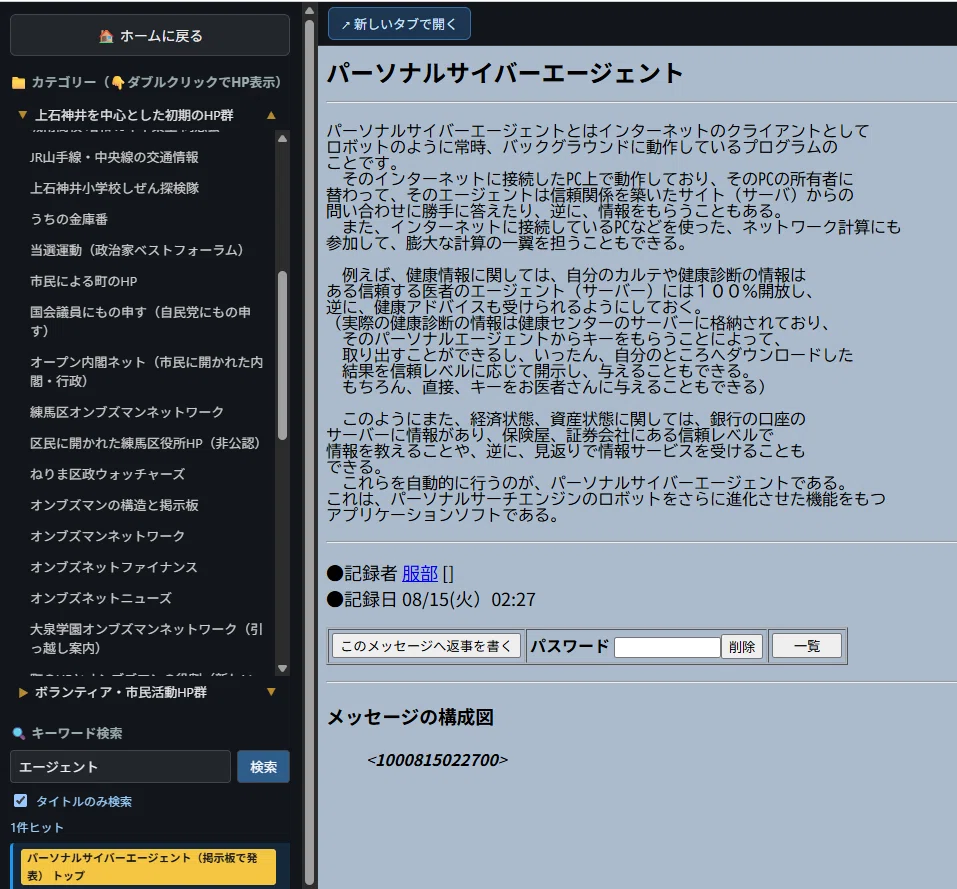Focus the keyword search field

(120, 767)
